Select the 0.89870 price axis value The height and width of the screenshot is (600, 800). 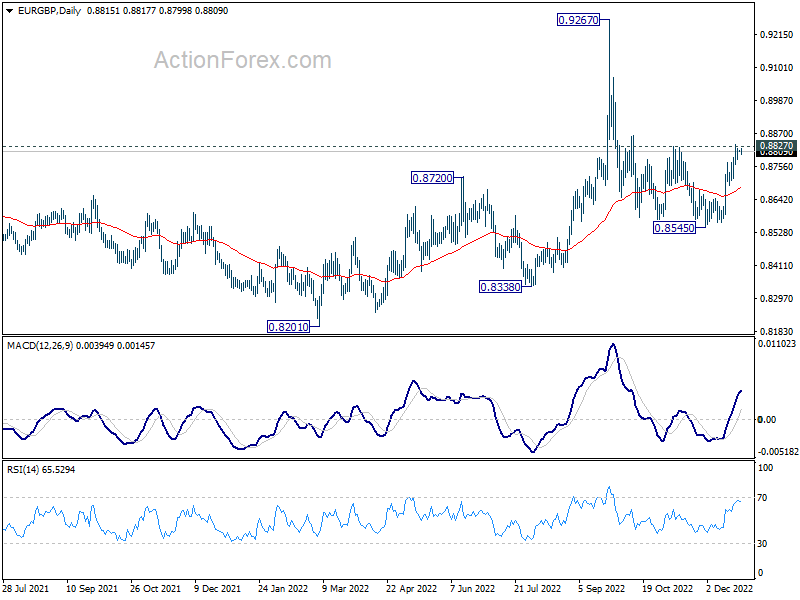[777, 101]
